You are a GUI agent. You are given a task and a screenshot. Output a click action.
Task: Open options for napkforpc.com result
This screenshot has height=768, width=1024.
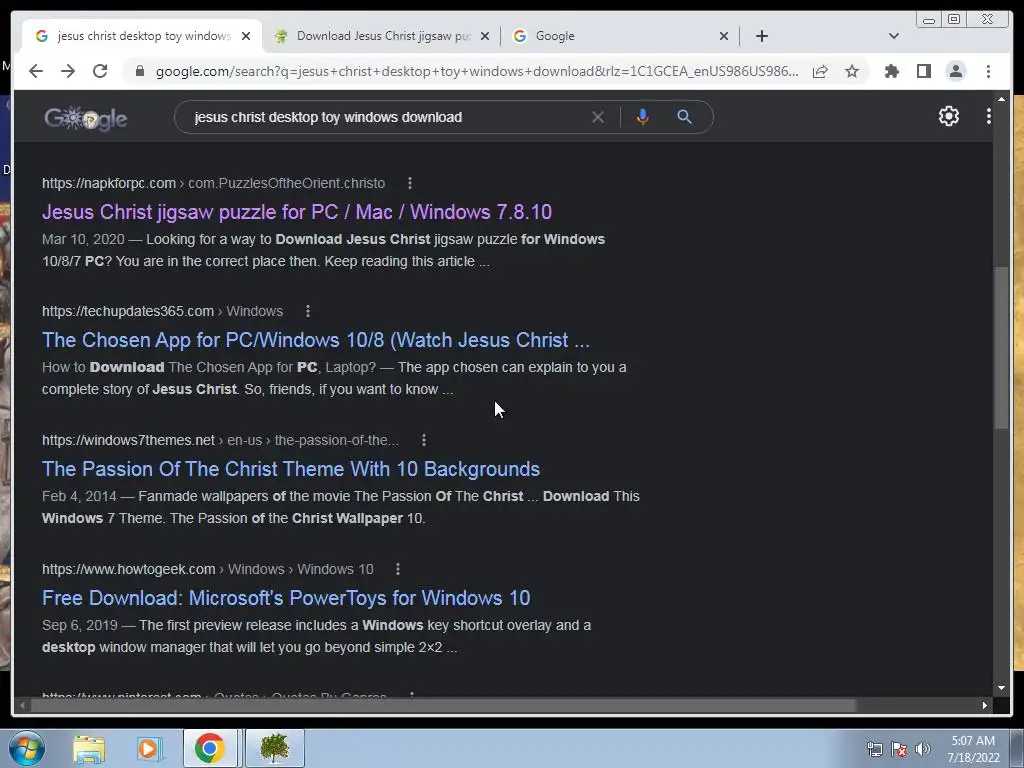point(409,184)
